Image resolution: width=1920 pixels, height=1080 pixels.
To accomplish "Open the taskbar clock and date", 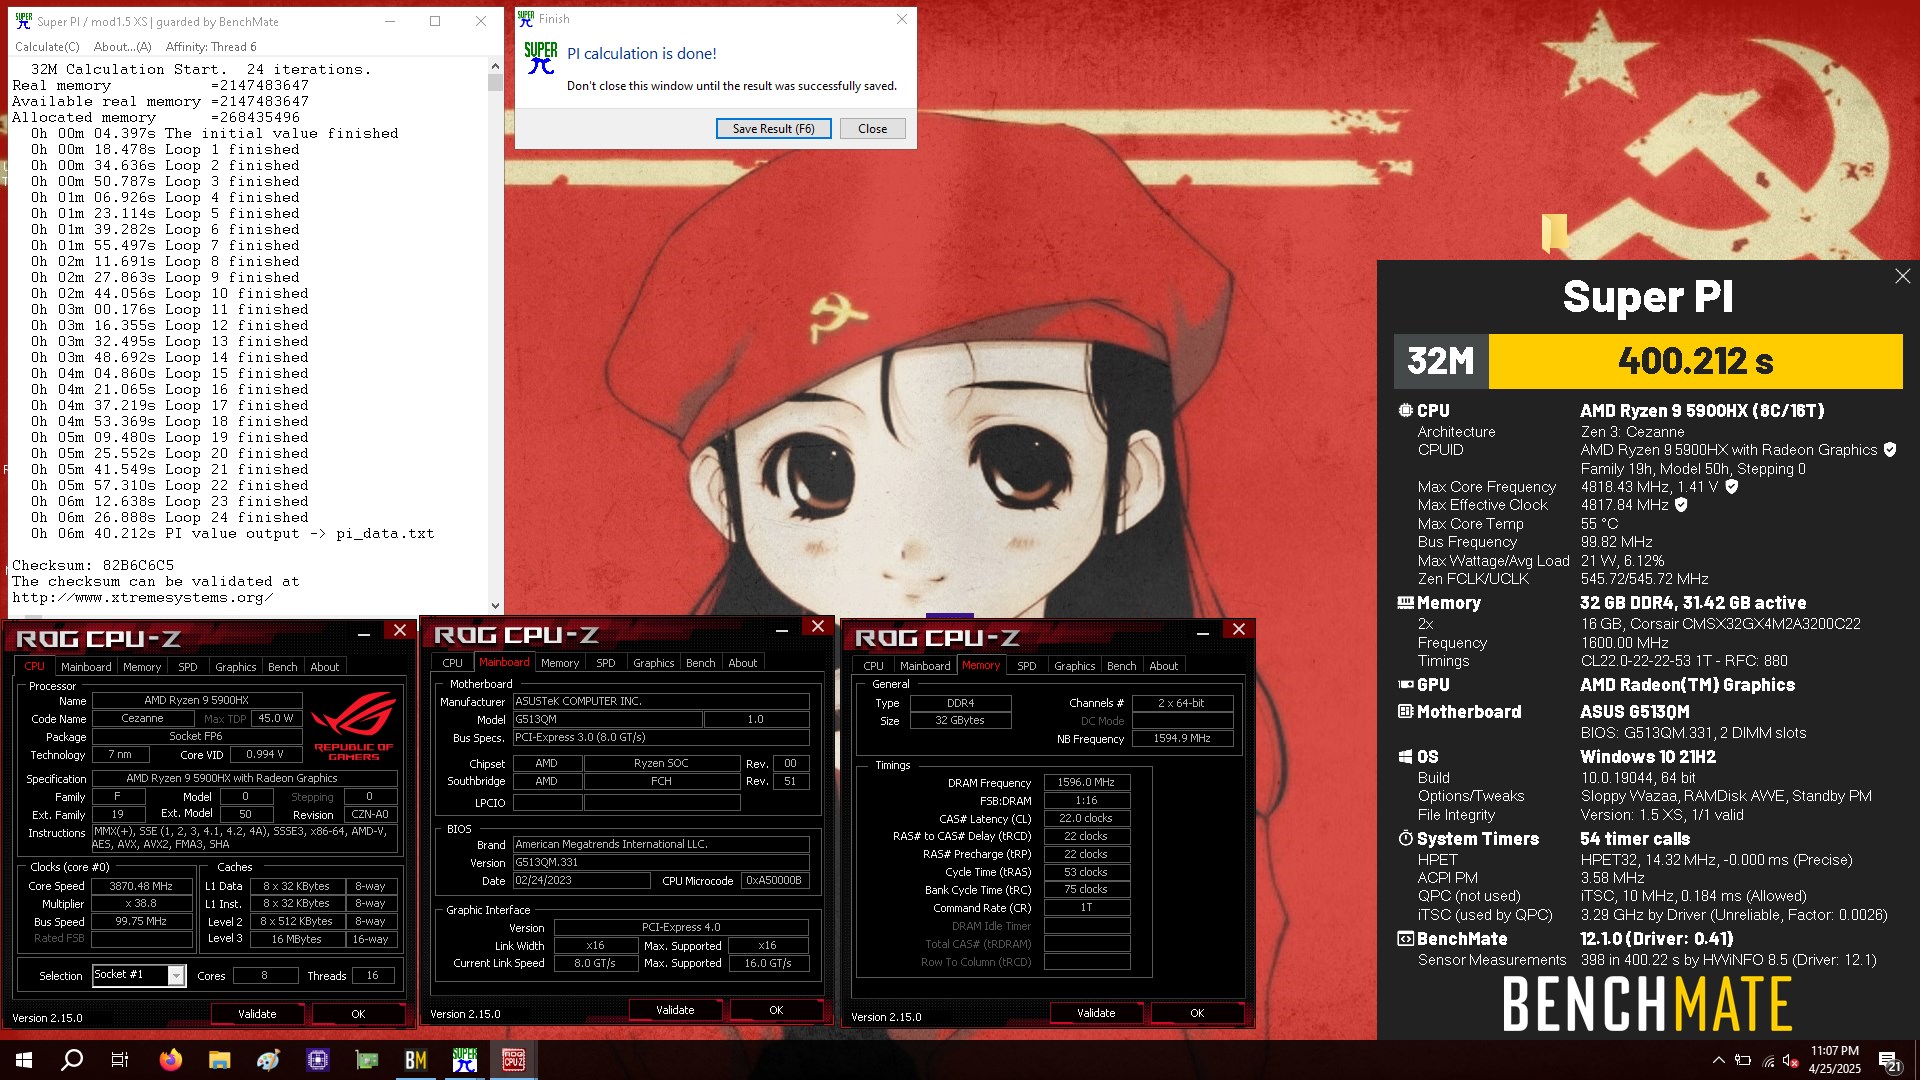I will tap(1835, 1060).
